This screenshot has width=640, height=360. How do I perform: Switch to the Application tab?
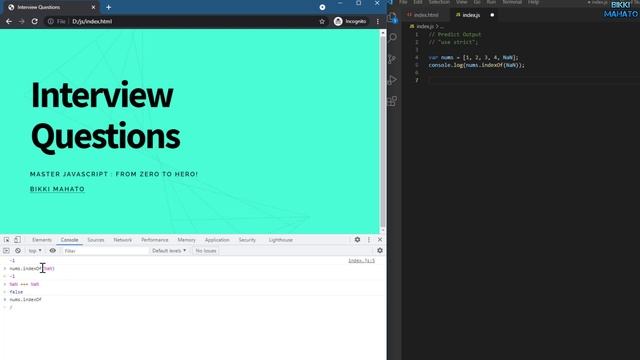[217, 240]
